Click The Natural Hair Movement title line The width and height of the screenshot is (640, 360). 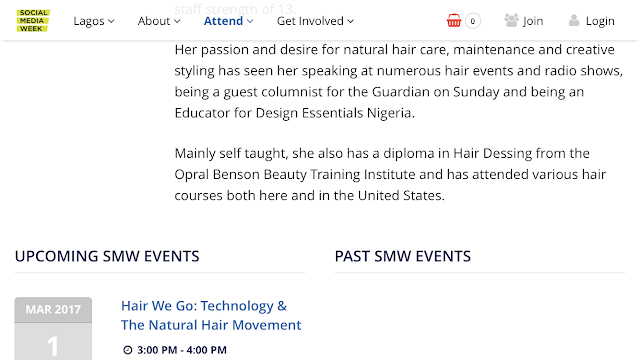point(211,325)
